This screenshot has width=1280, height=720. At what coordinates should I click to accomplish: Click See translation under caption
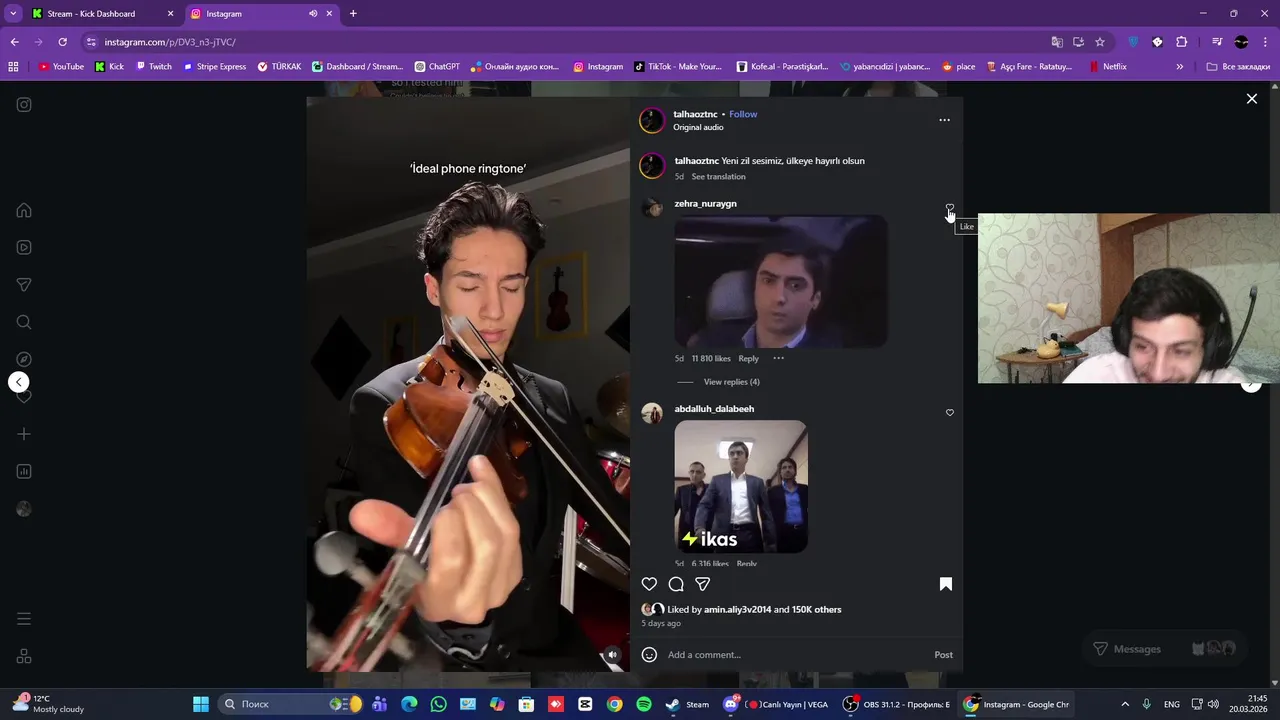718,177
